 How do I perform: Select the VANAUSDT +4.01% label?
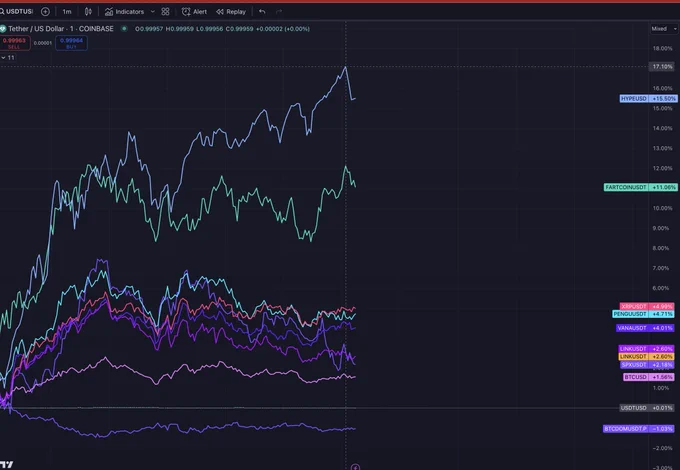tap(645, 328)
